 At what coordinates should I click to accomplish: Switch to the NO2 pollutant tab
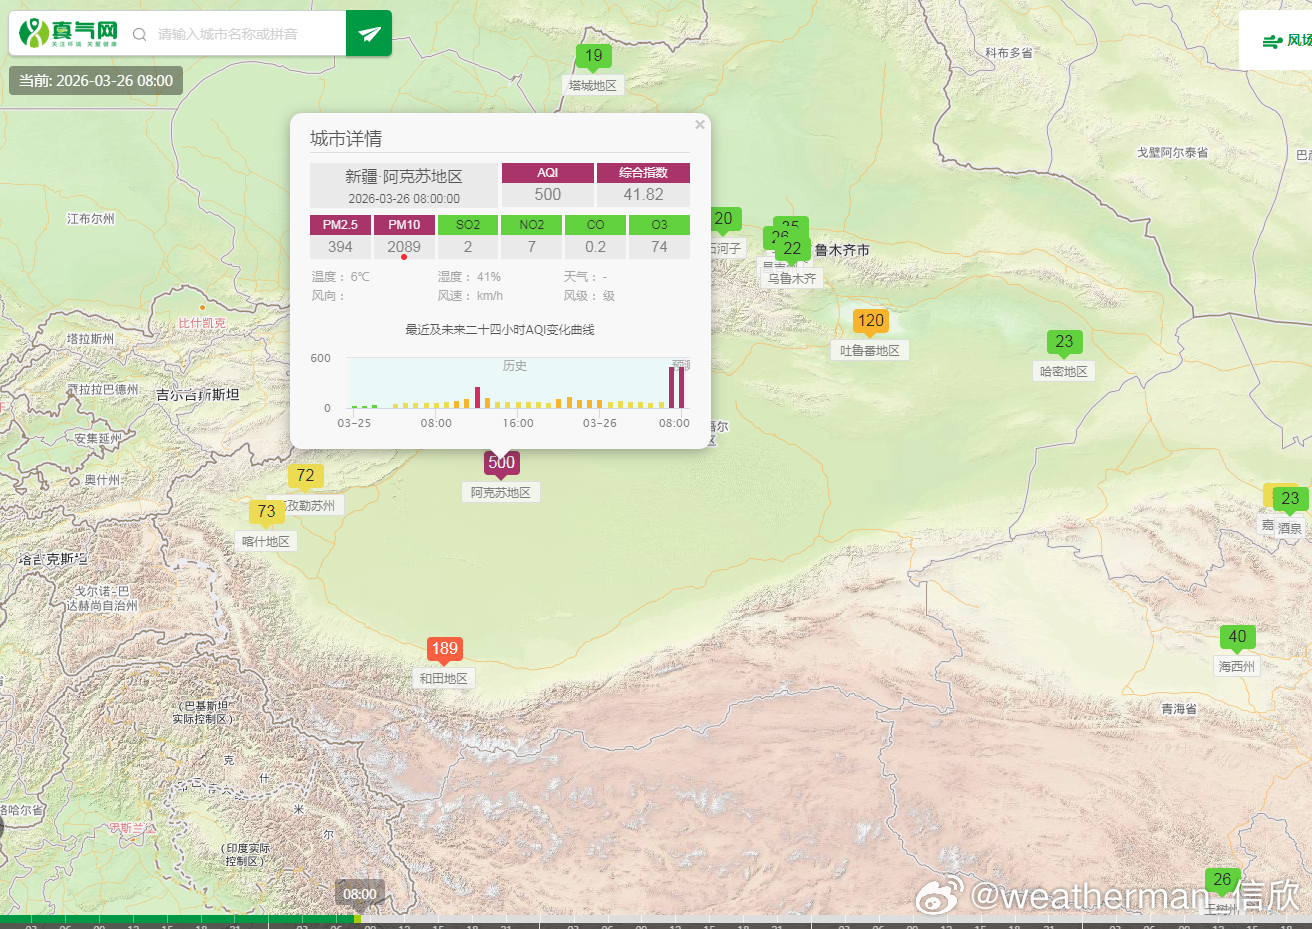point(532,225)
